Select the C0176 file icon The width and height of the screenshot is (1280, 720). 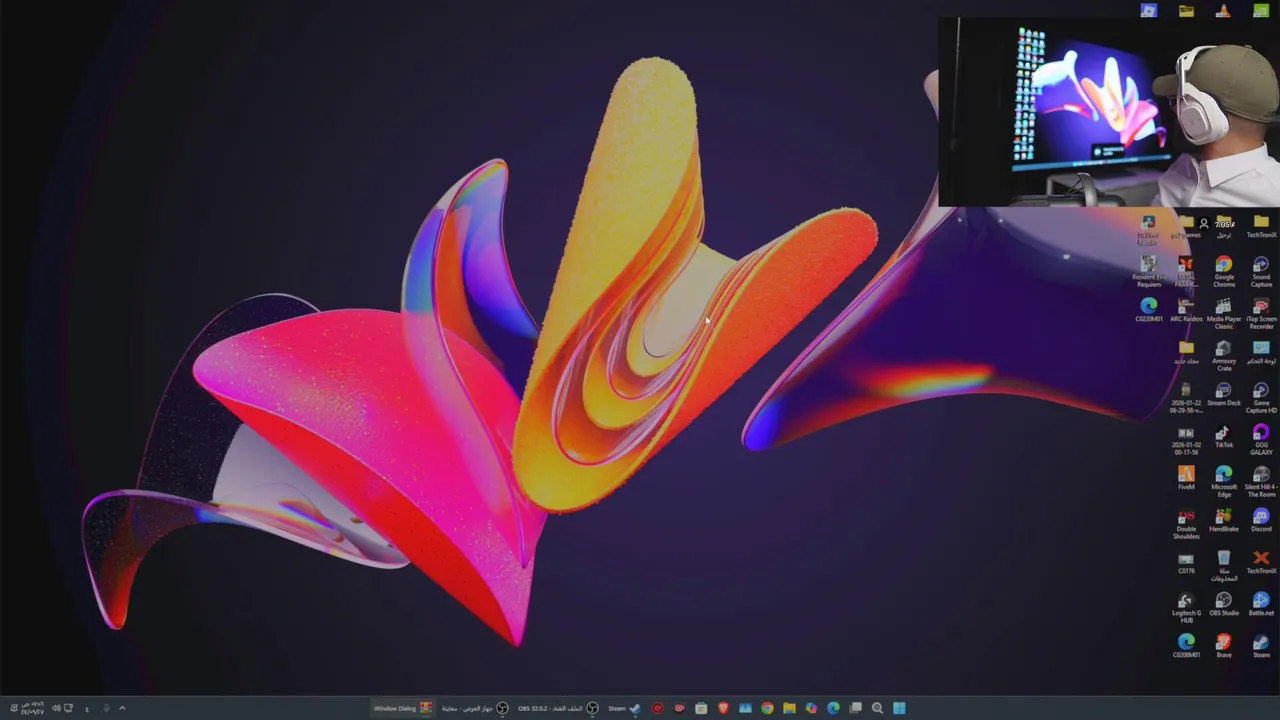[1186, 564]
